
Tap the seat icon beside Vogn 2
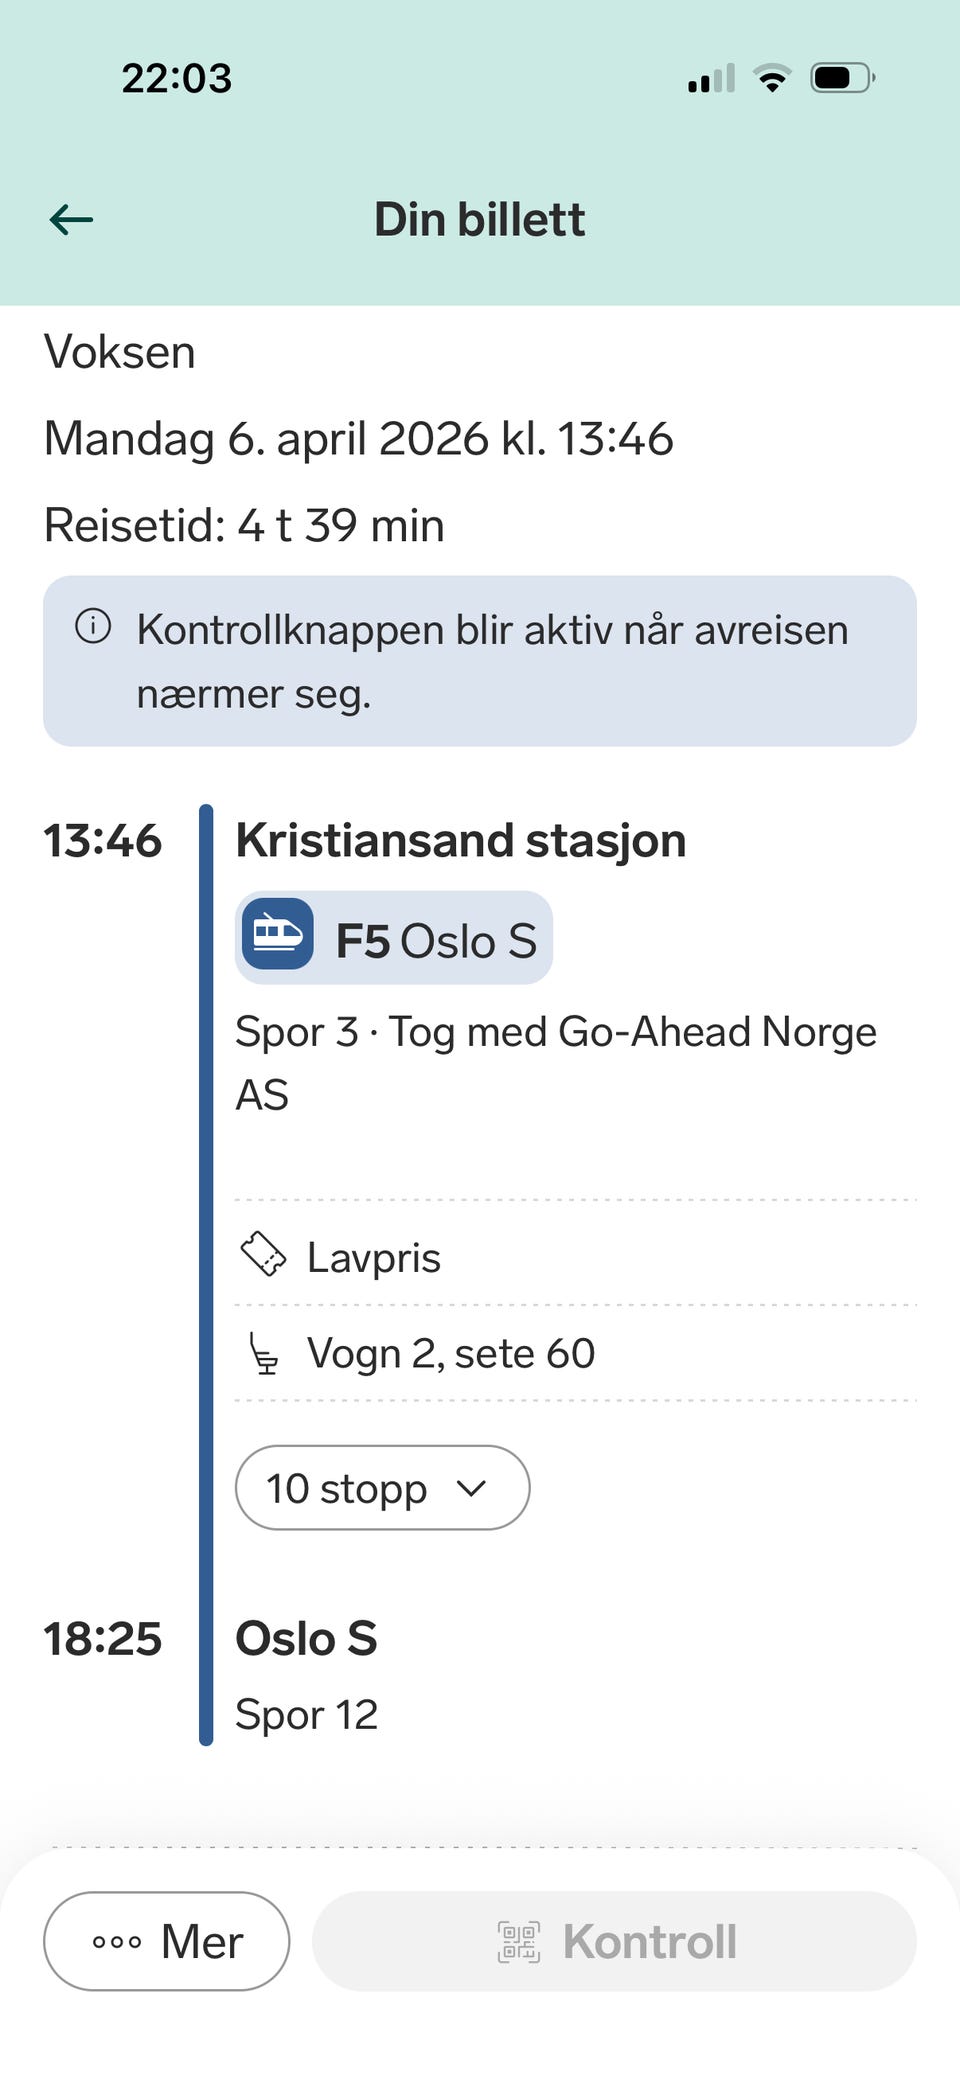264,1354
